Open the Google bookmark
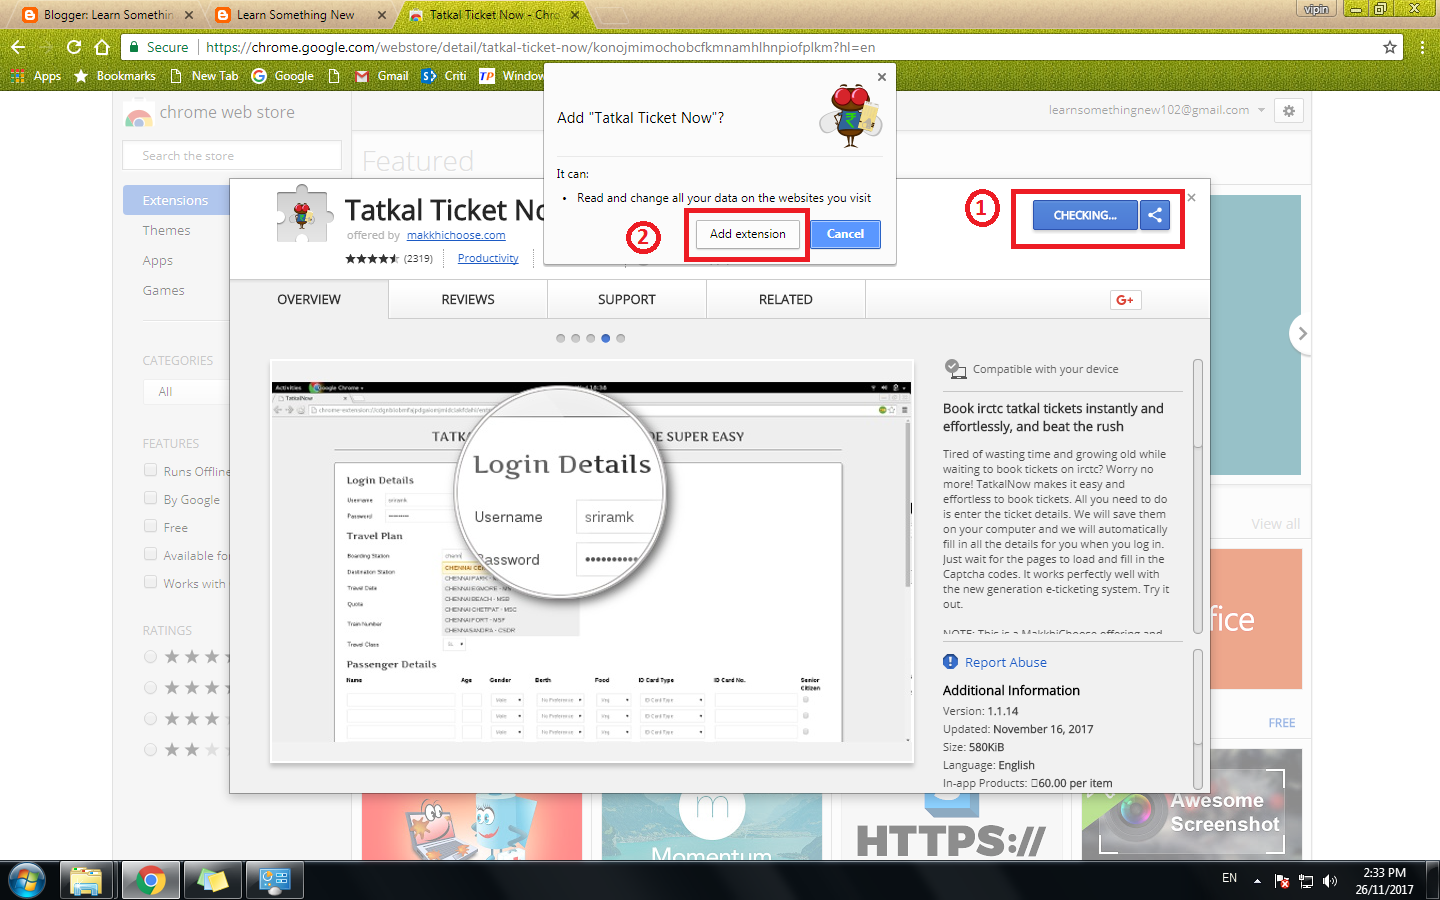Image resolution: width=1440 pixels, height=900 pixels. click(x=283, y=76)
